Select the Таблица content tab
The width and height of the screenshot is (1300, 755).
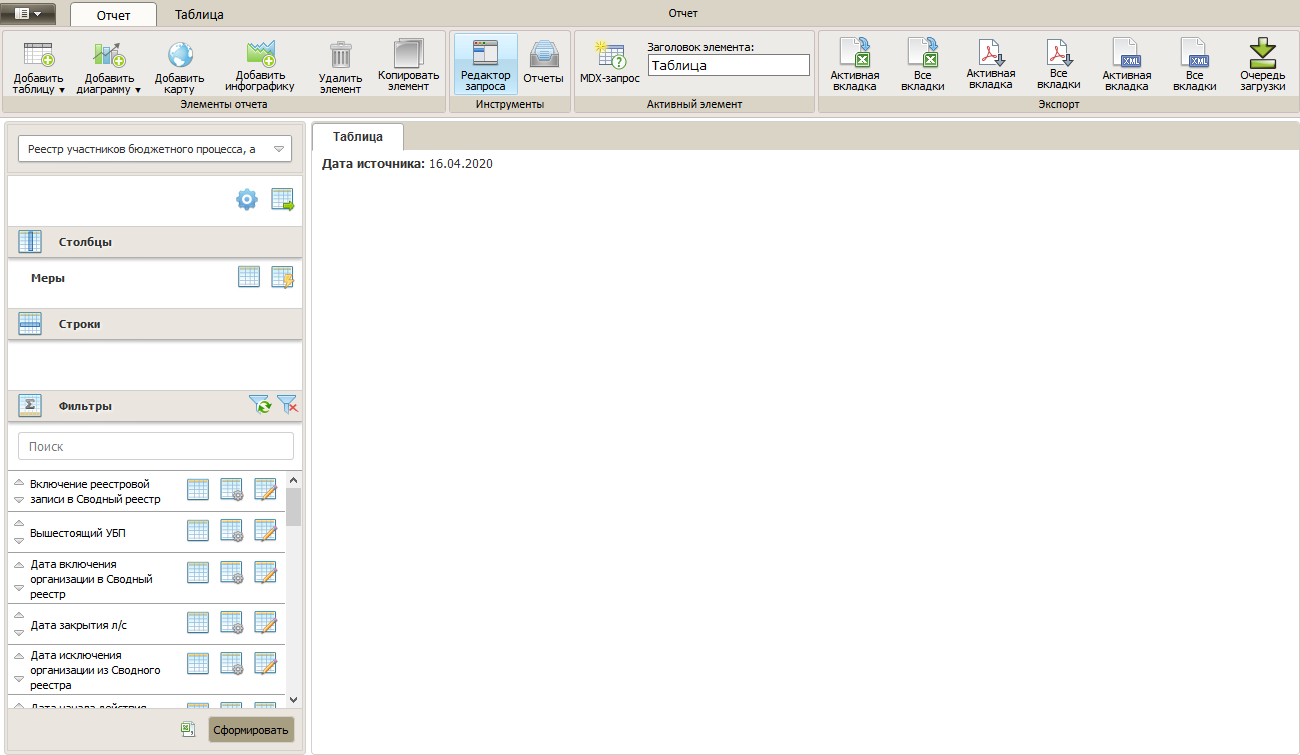(x=357, y=138)
